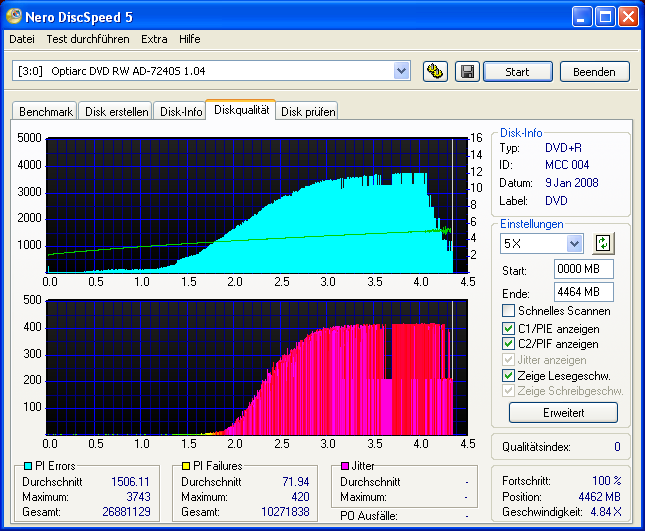645x531 pixels.
Task: Click PI Failures Durchschnitt value 71.94
Action: (296, 482)
